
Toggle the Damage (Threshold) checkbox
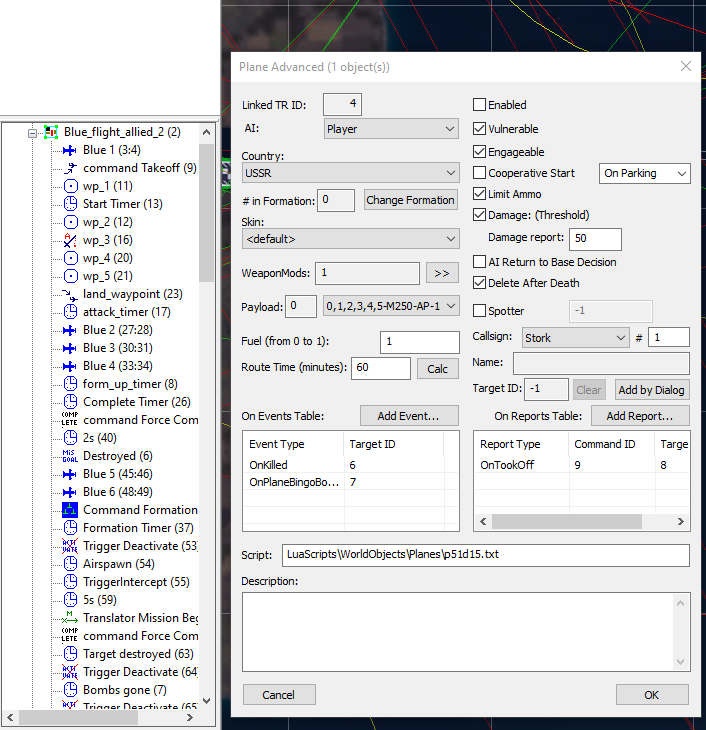coord(479,215)
